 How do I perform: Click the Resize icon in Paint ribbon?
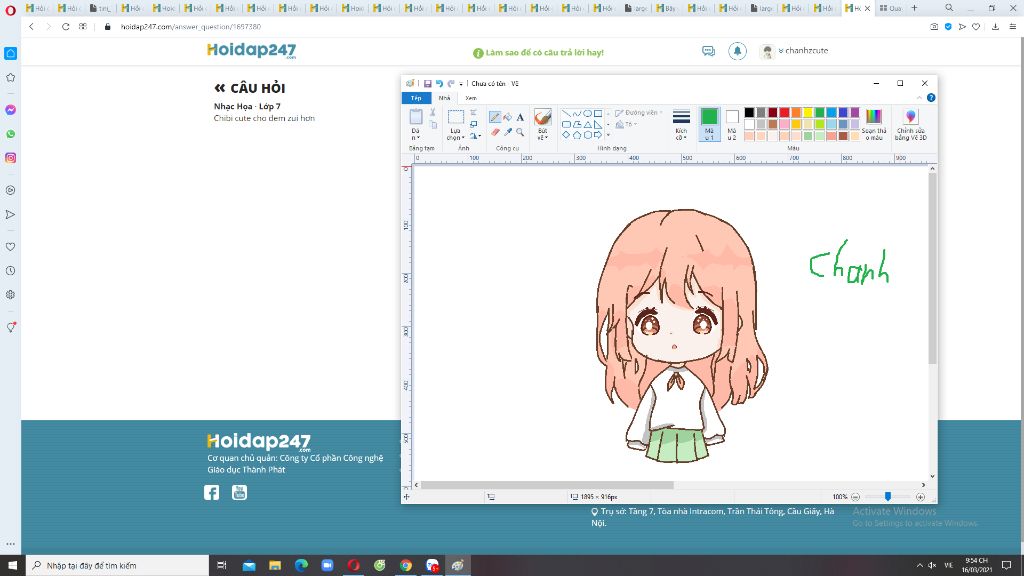[473, 124]
